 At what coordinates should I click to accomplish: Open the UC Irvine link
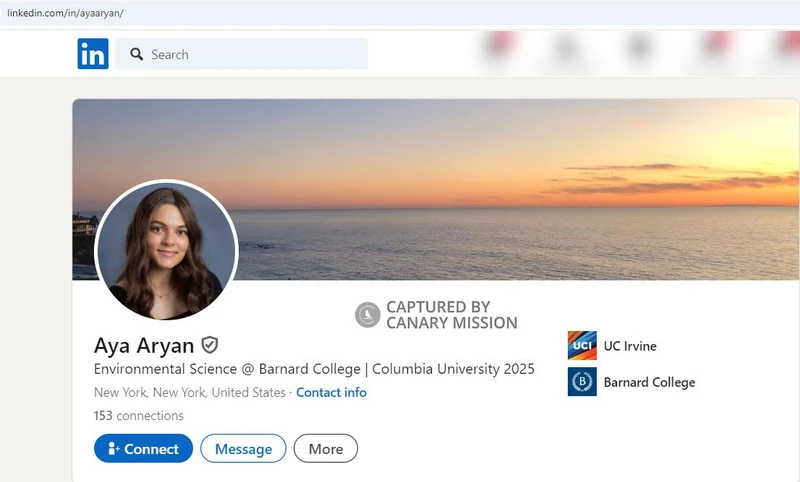630,346
